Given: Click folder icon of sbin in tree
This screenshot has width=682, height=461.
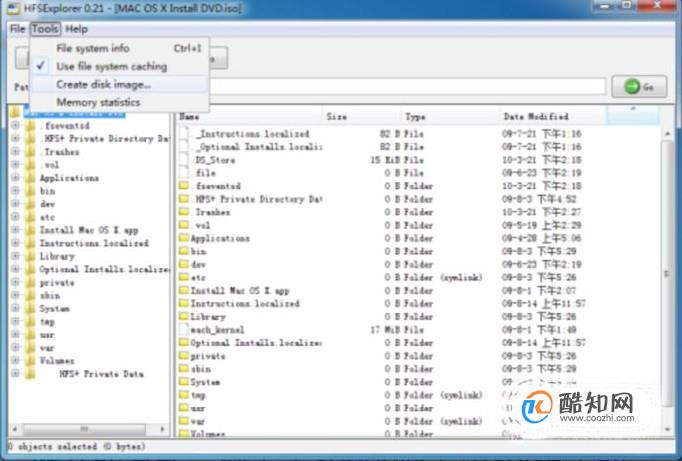Looking at the screenshot, I should pyautogui.click(x=30, y=295).
